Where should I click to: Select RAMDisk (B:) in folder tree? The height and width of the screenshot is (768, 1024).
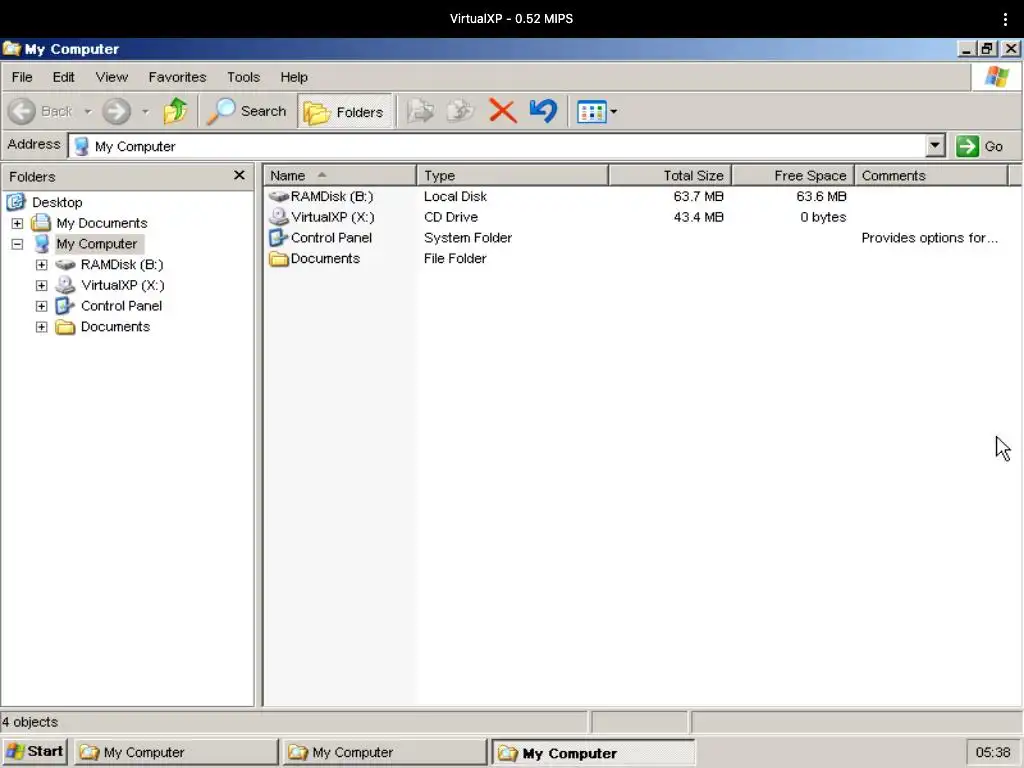pos(121,264)
